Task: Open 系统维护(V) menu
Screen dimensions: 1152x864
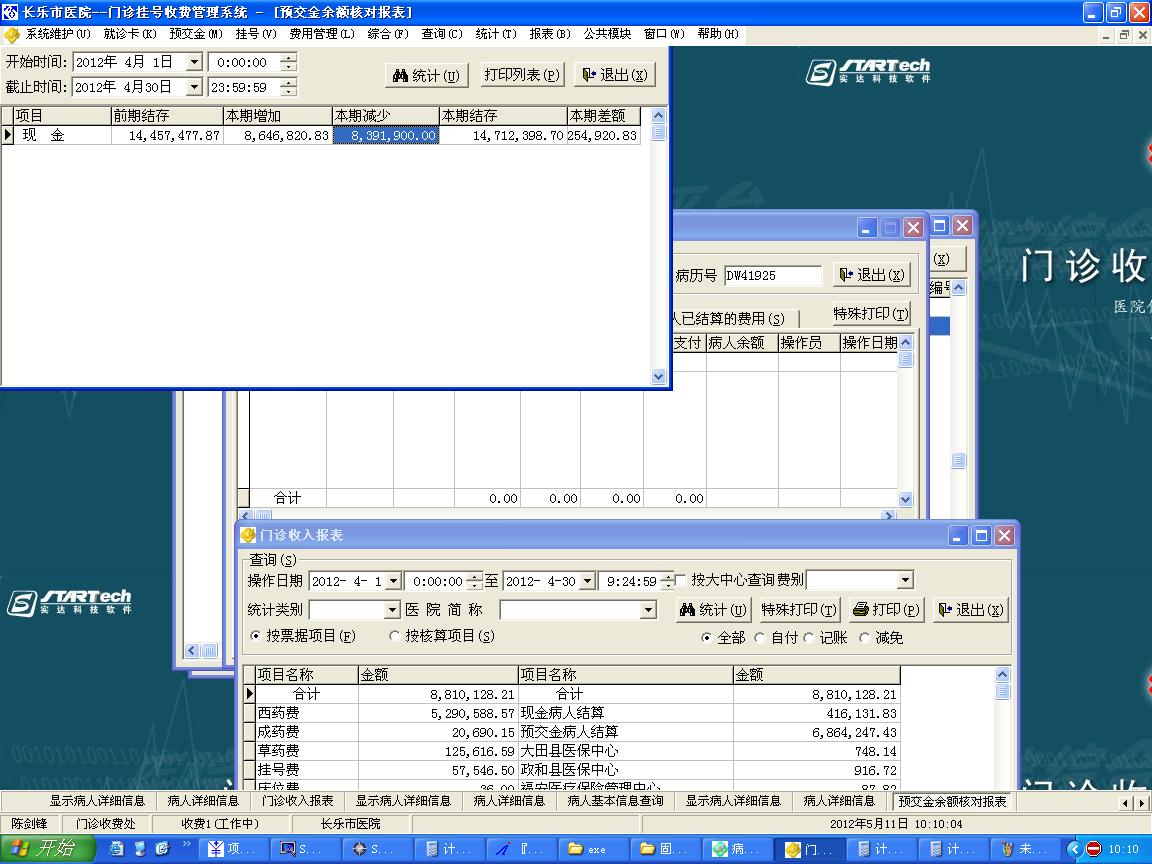Action: pos(57,34)
